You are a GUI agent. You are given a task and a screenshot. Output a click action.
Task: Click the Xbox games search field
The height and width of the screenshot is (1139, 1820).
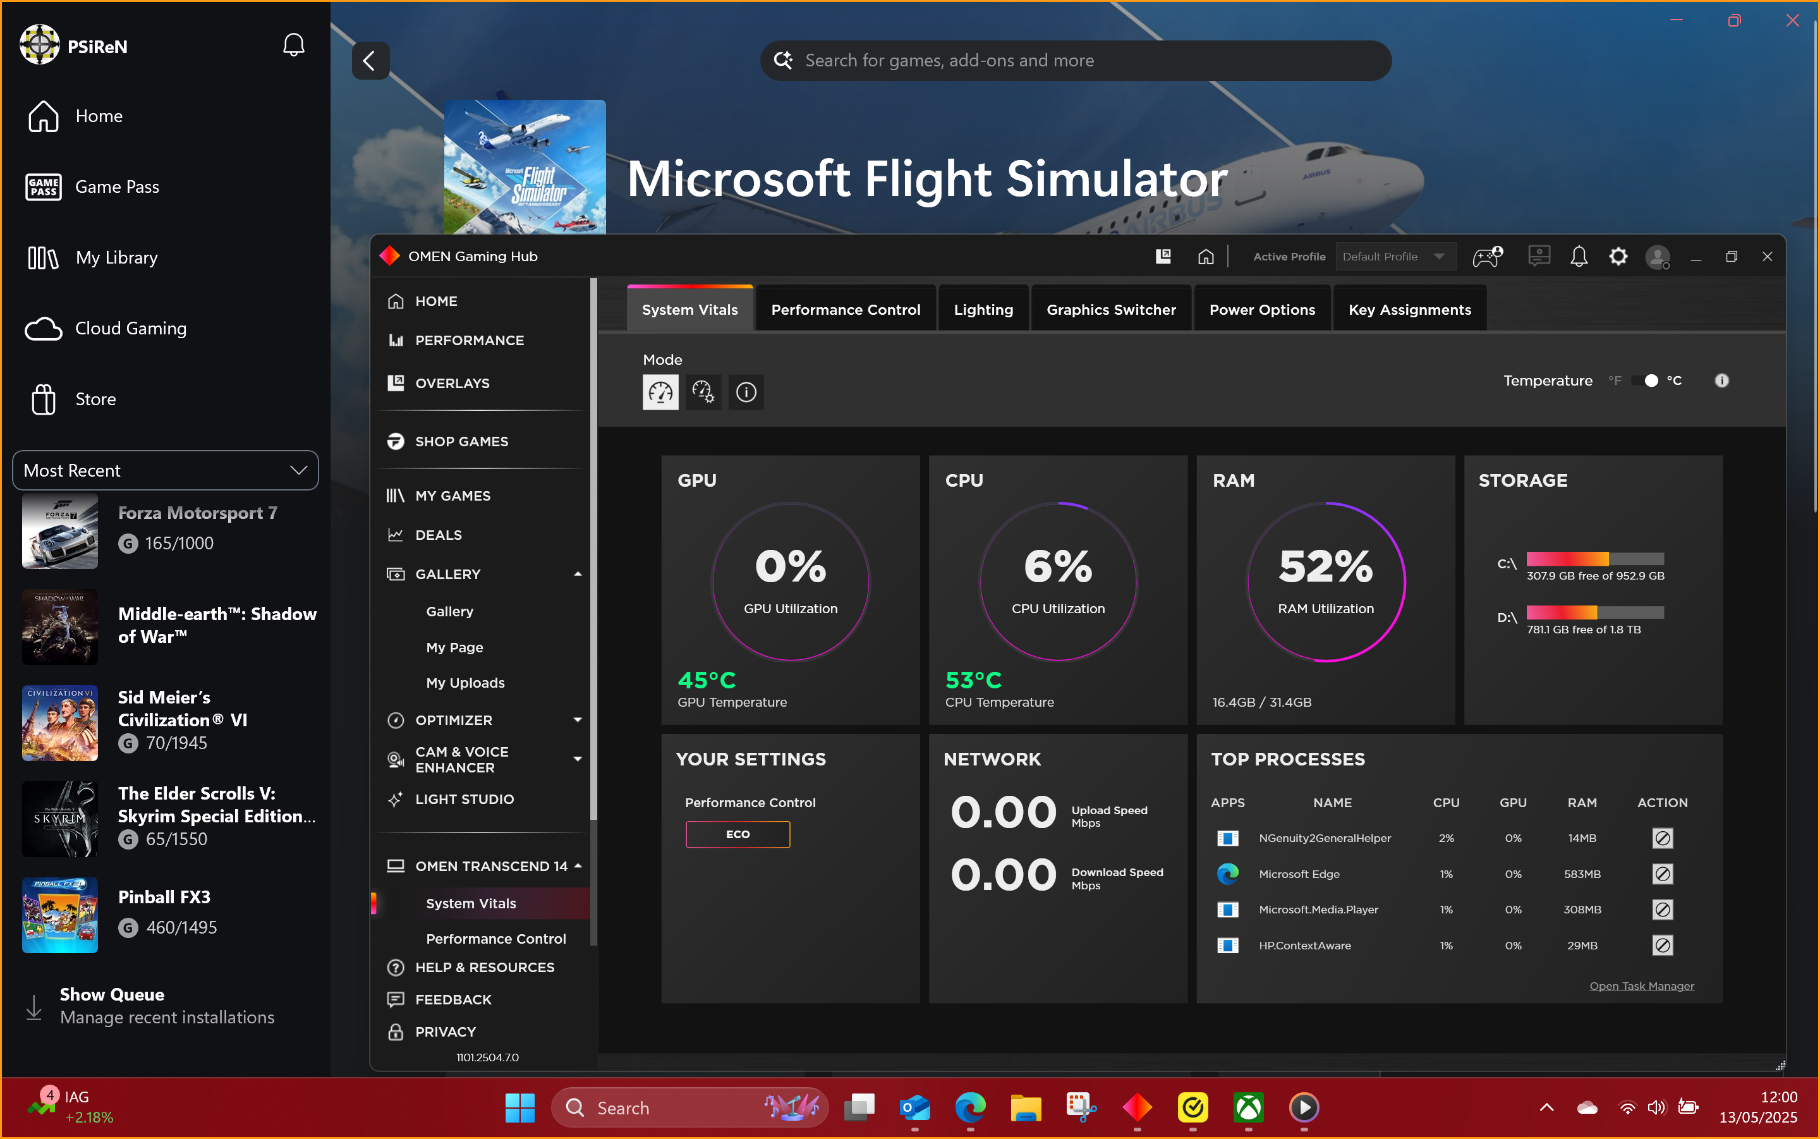click(1076, 61)
